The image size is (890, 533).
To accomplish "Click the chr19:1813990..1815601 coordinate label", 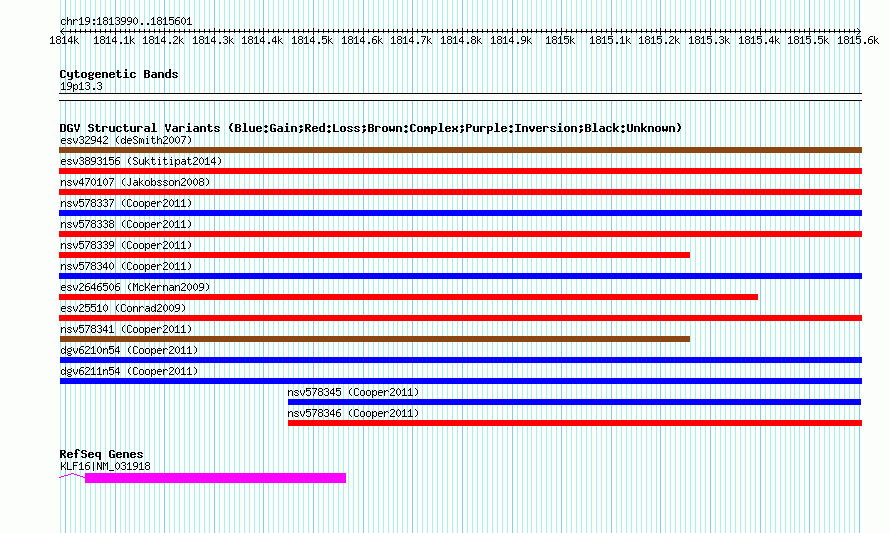I will tap(126, 22).
